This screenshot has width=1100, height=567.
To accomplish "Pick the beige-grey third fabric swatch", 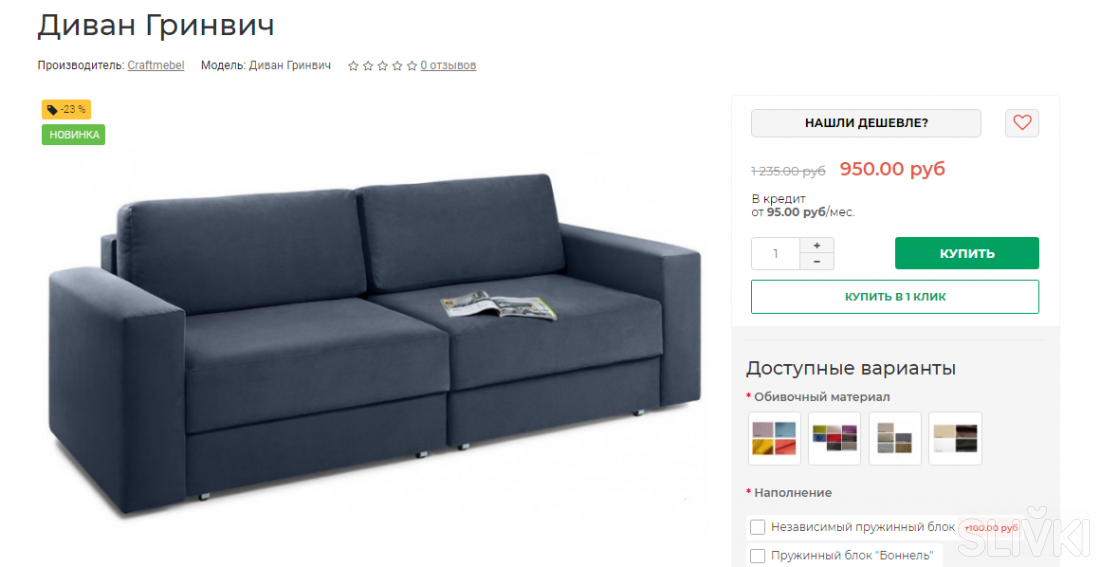I will pos(894,439).
